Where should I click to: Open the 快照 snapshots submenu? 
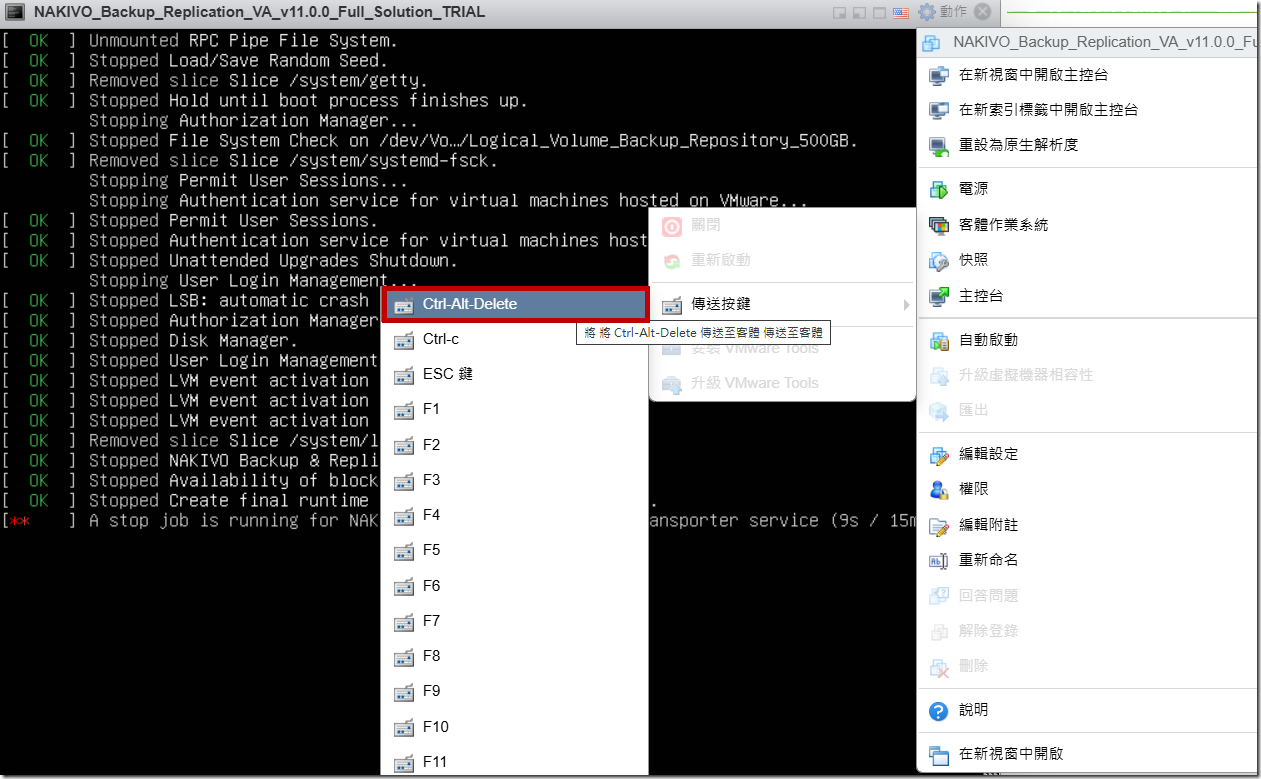click(1086, 260)
